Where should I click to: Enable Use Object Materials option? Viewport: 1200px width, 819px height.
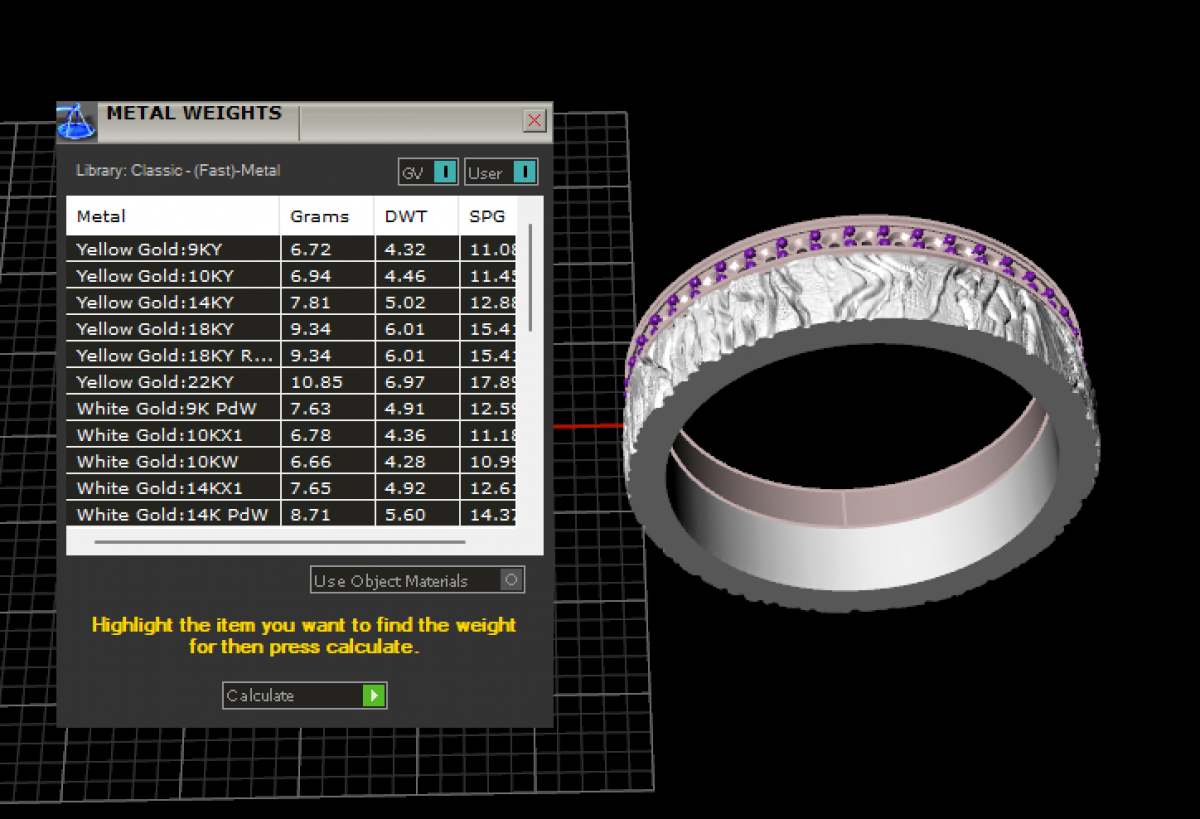(x=511, y=580)
